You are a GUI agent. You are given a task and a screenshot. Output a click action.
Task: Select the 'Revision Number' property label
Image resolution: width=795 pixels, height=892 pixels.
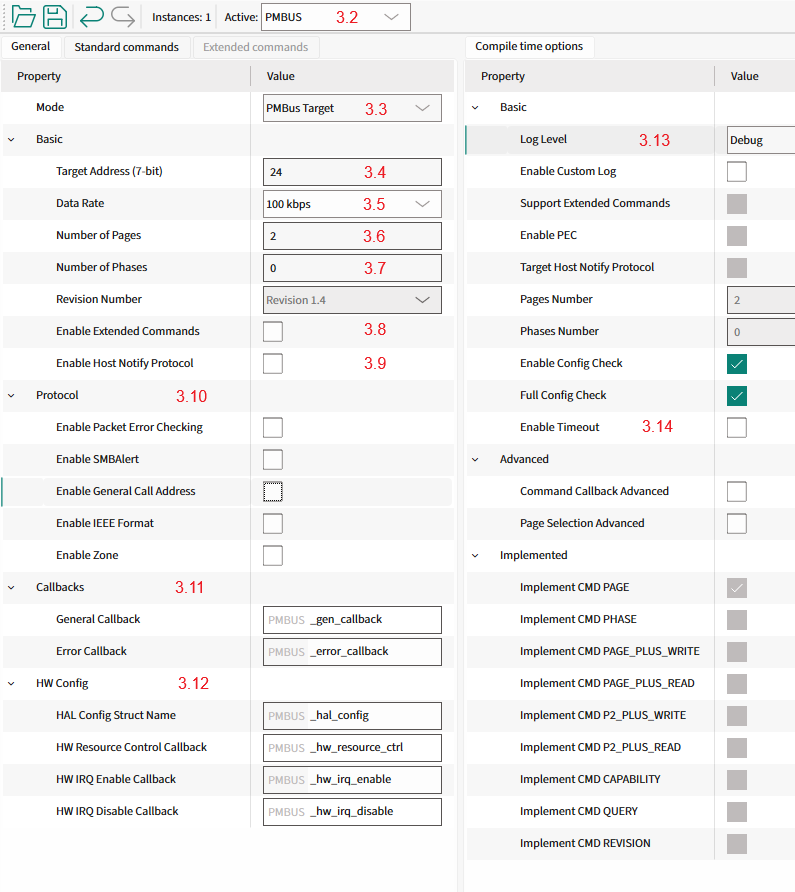(x=99, y=299)
